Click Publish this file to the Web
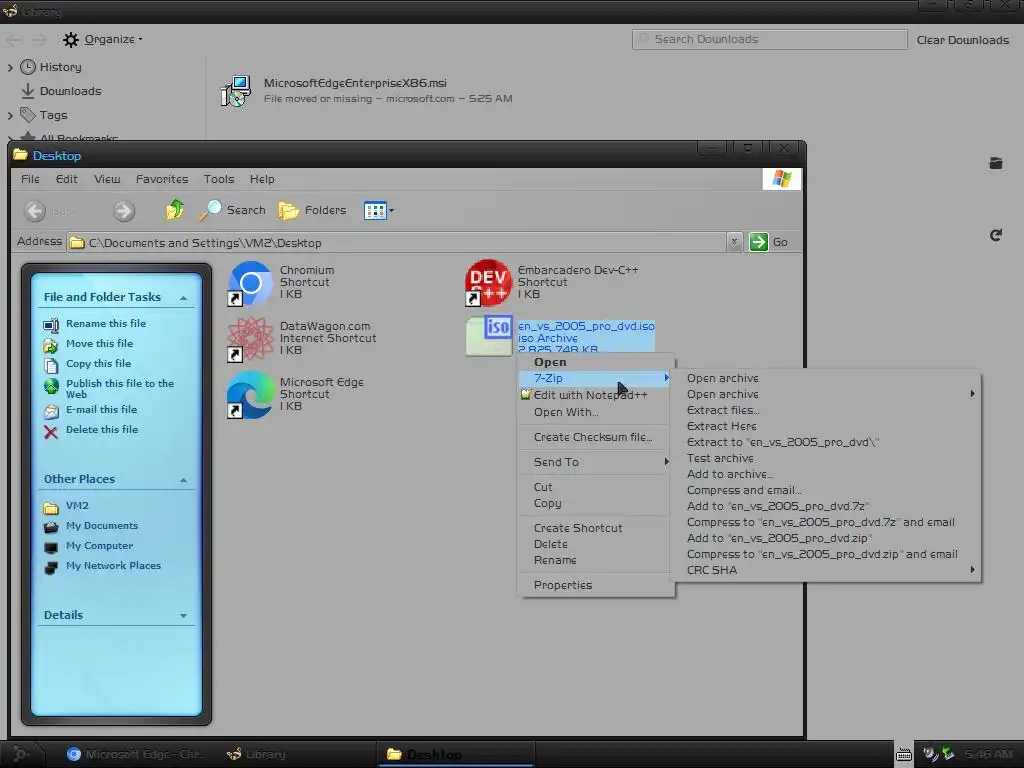 click(120, 389)
